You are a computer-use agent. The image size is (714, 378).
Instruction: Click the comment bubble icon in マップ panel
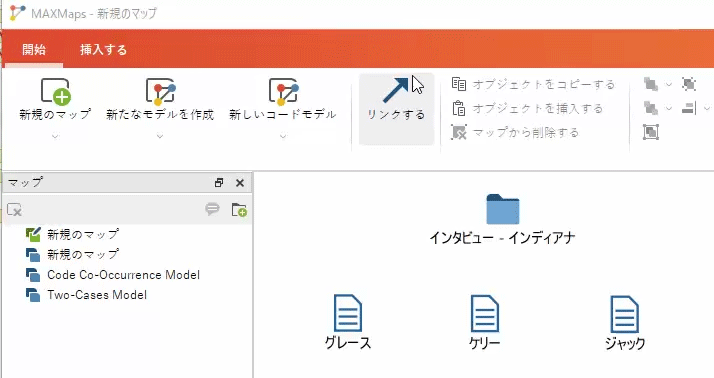click(x=212, y=209)
